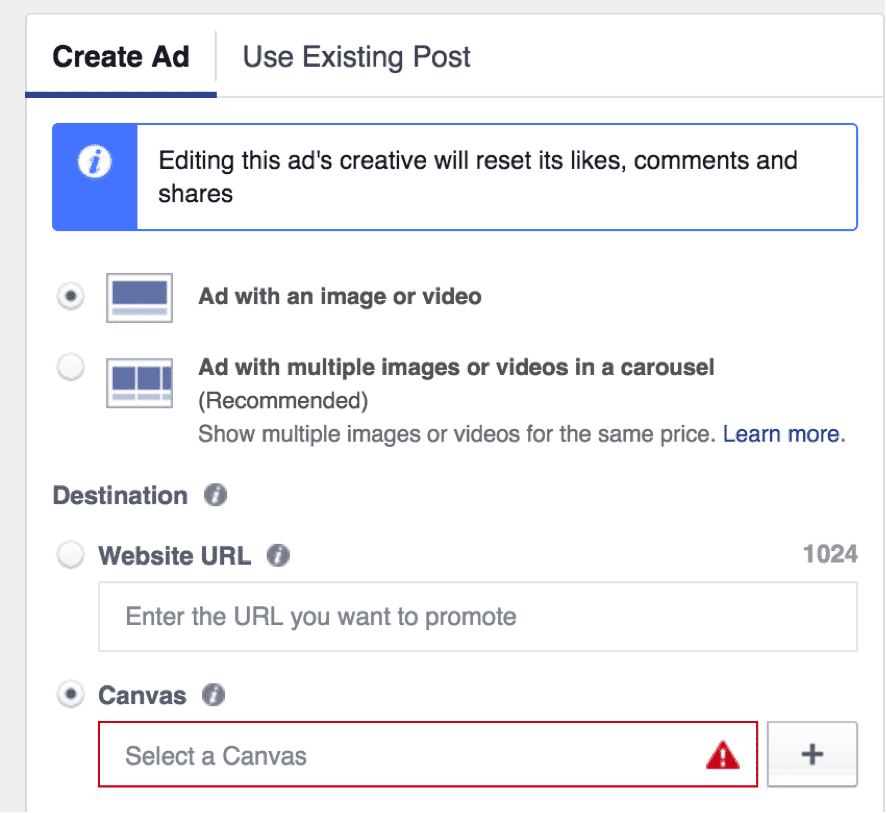Focus the Enter the URL you want to promote field

coord(478,616)
